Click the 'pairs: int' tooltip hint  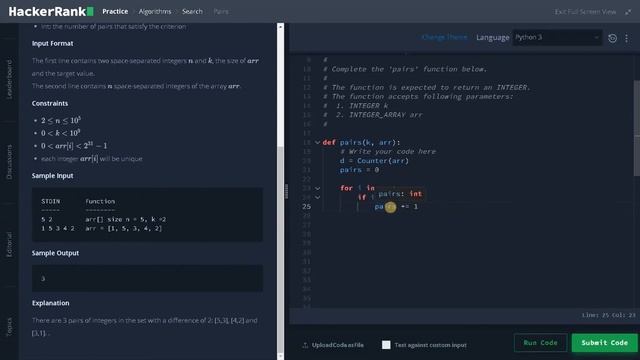400,194
